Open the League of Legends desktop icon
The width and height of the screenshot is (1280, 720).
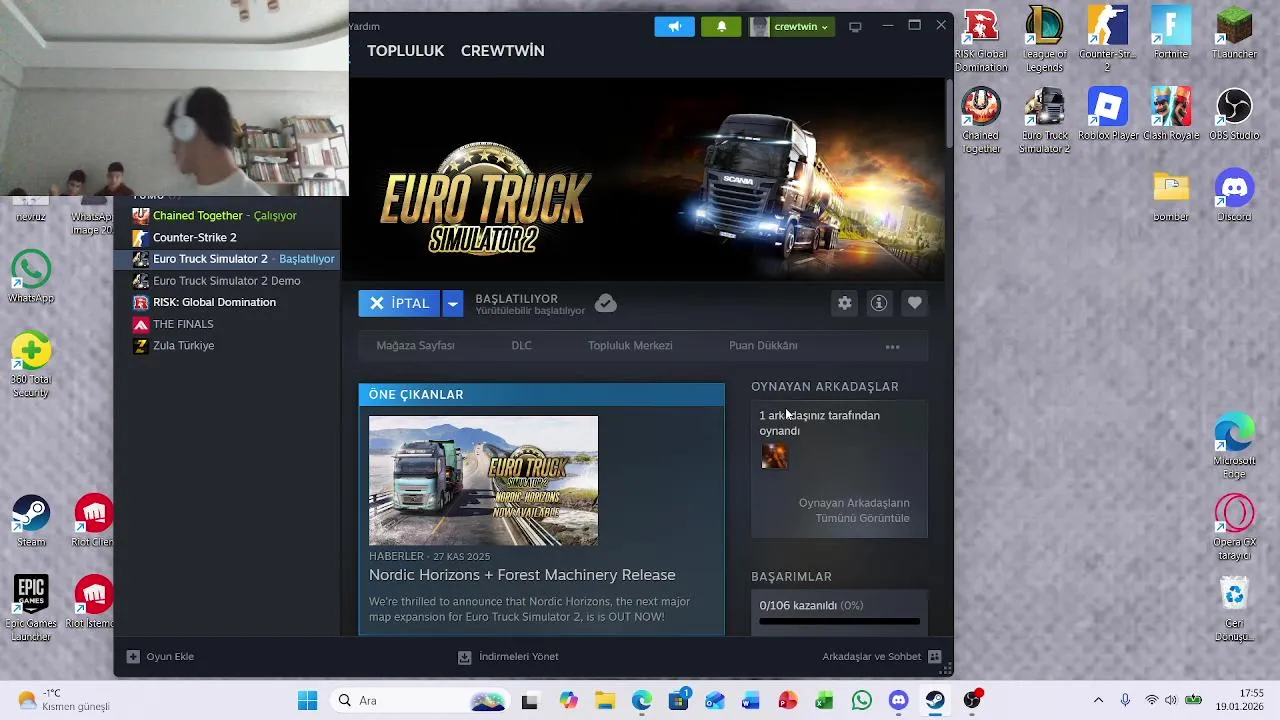tap(1044, 40)
